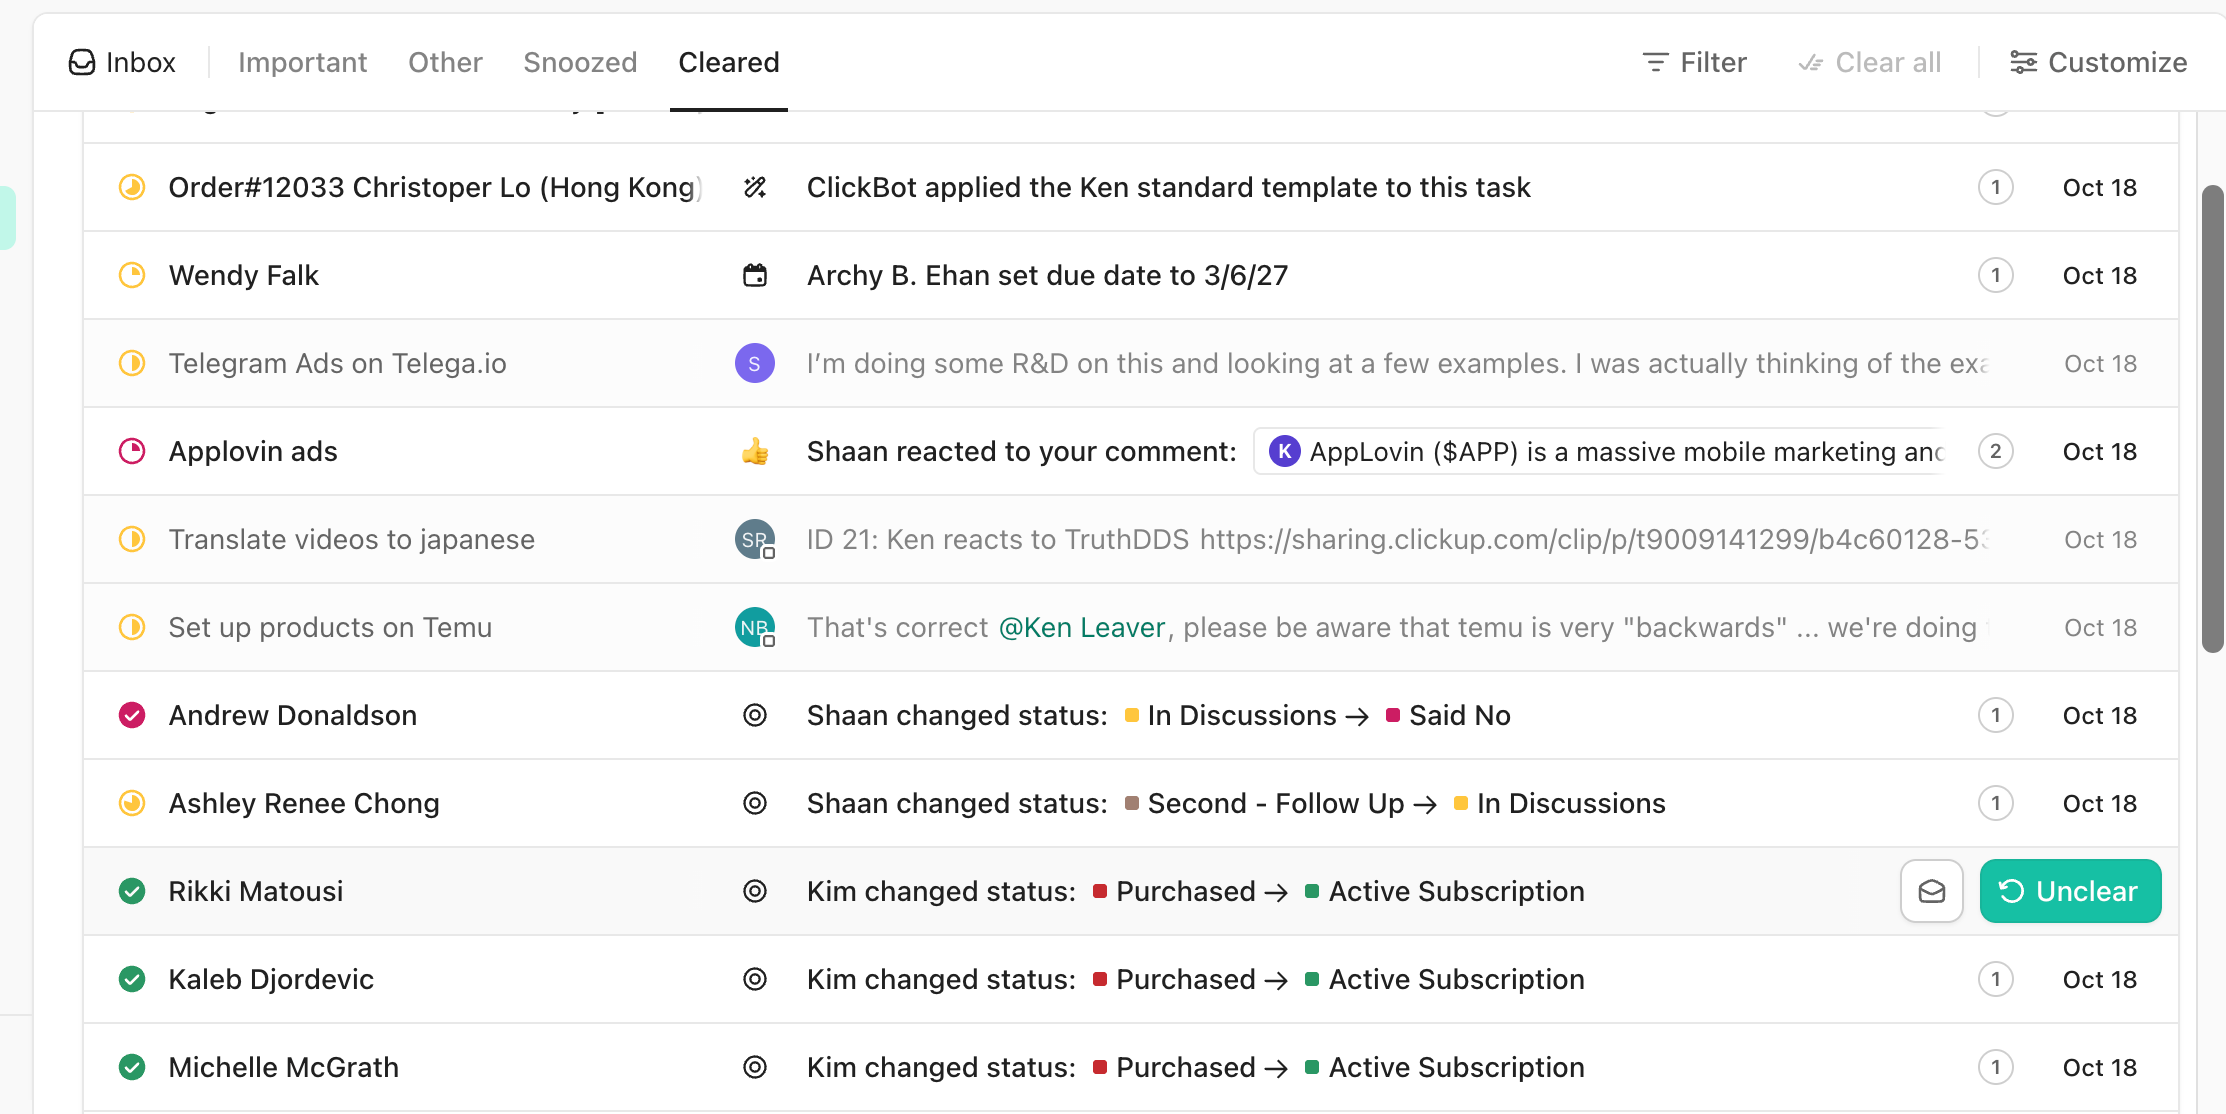Click the mark-as-unread envelope icon for Rikki Matousi
2226x1114 pixels.
(1931, 891)
